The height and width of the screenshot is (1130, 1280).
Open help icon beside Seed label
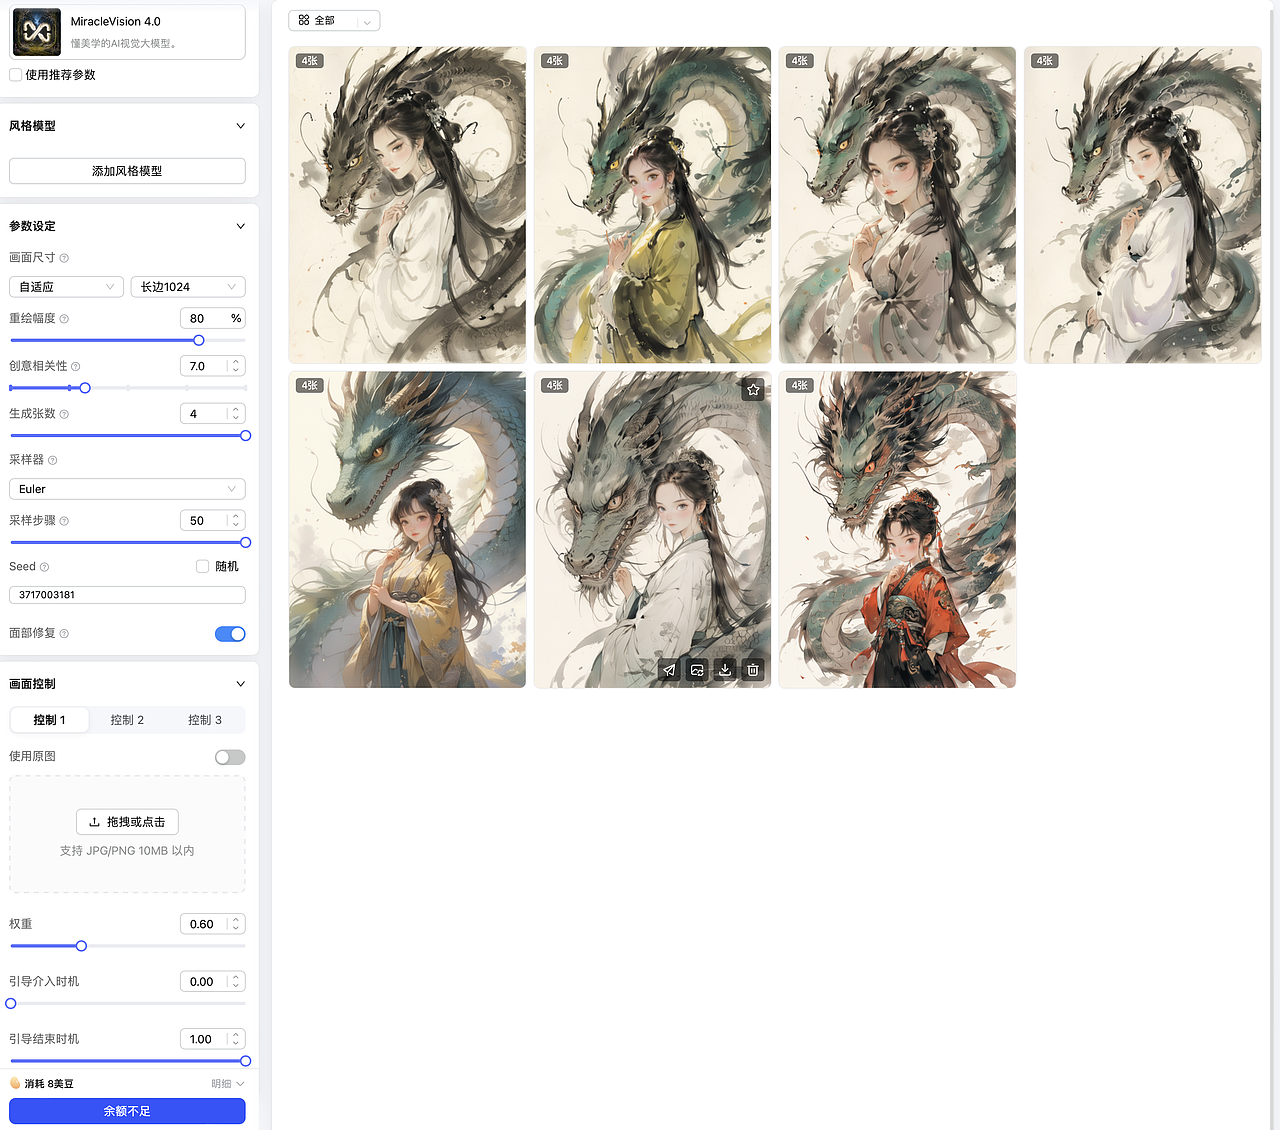(44, 567)
